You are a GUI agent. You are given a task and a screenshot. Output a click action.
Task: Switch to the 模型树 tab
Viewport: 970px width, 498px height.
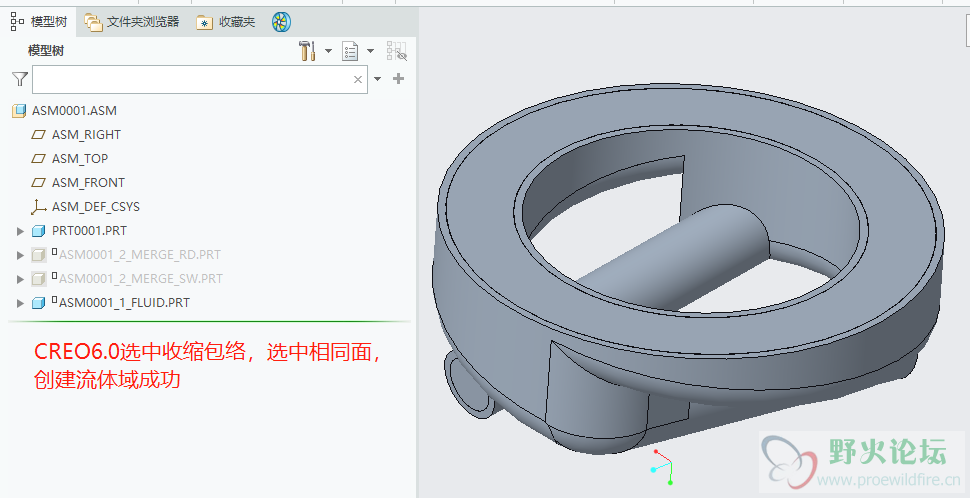pyautogui.click(x=40, y=22)
